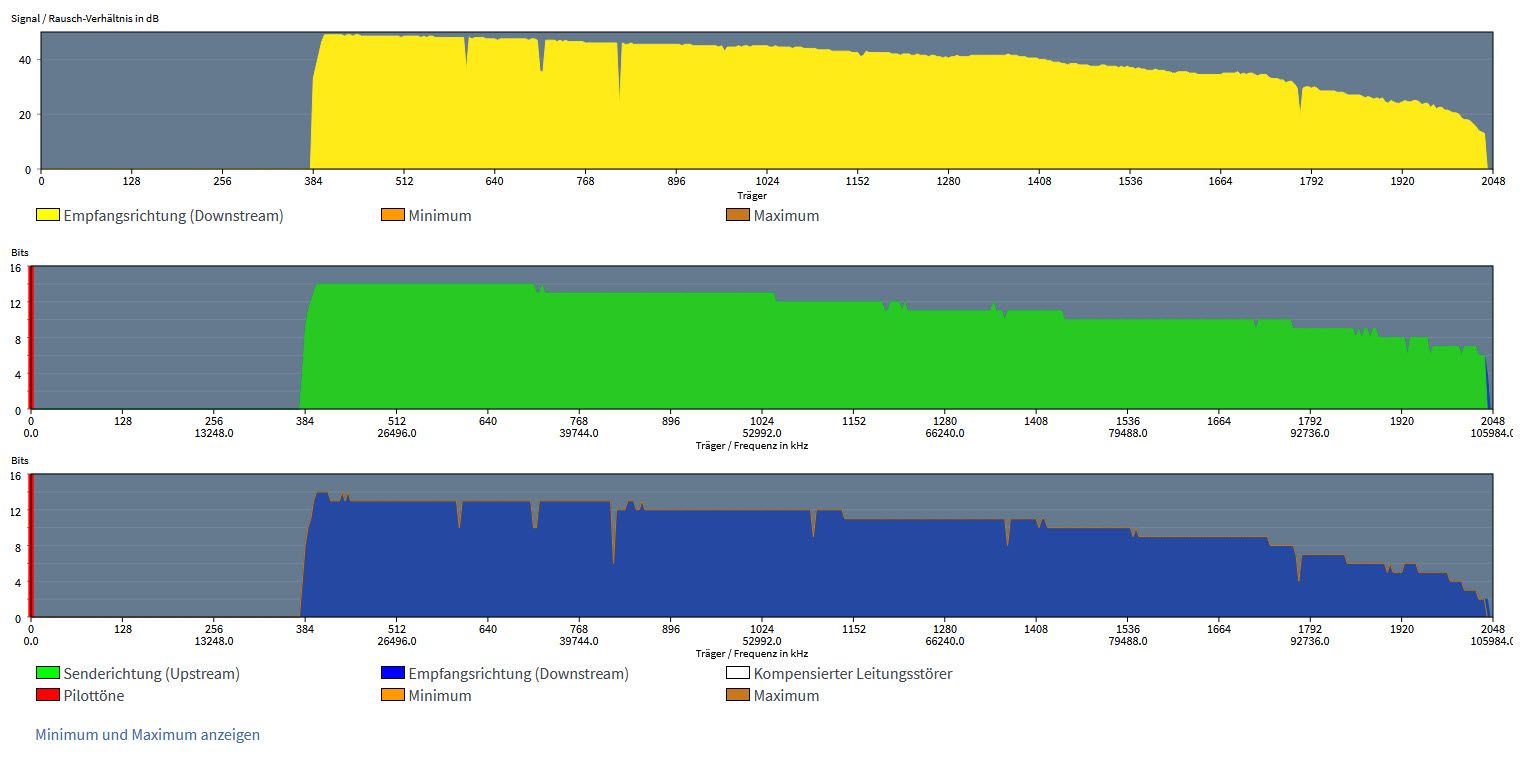Click the yellow Empfangsrichtung (Downstream) swatch
1523x758 pixels.
[48, 215]
